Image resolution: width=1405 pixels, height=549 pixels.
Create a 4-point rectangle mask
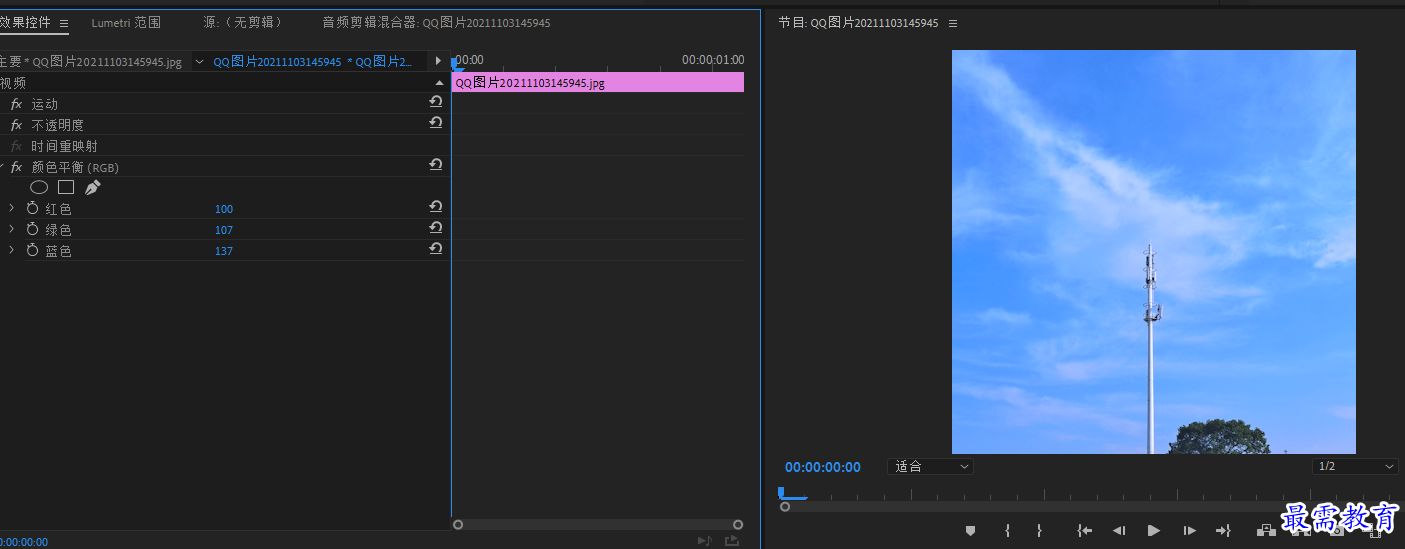click(66, 187)
